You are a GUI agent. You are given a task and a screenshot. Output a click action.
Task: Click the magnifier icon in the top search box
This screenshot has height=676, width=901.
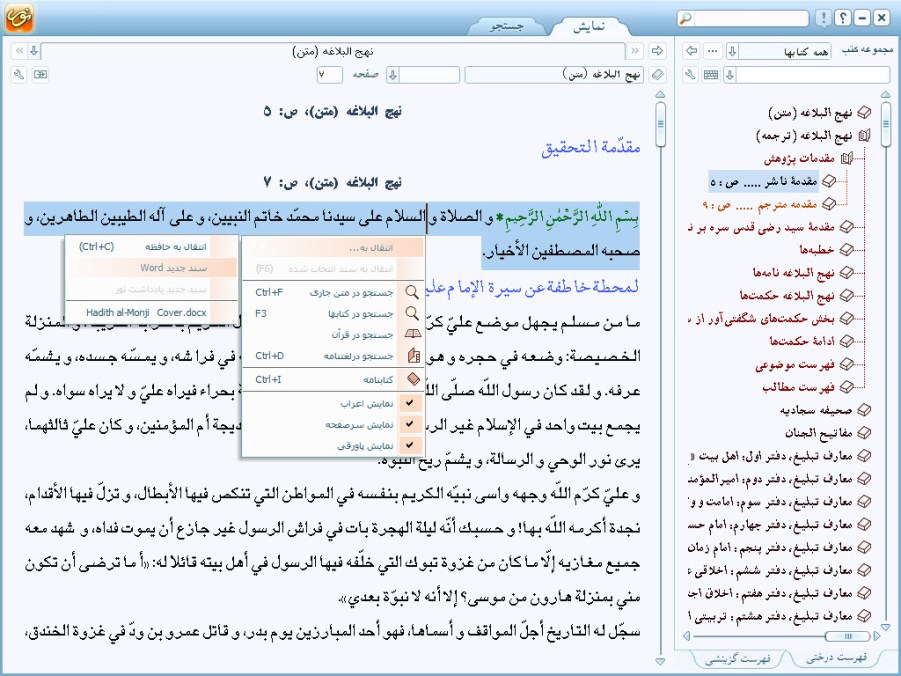(686, 18)
